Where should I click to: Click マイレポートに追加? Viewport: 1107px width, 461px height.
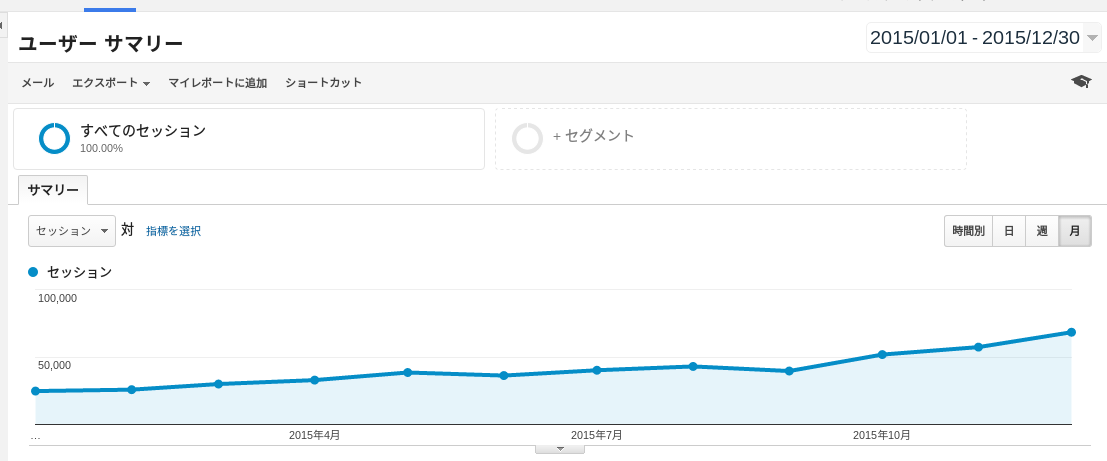(217, 83)
